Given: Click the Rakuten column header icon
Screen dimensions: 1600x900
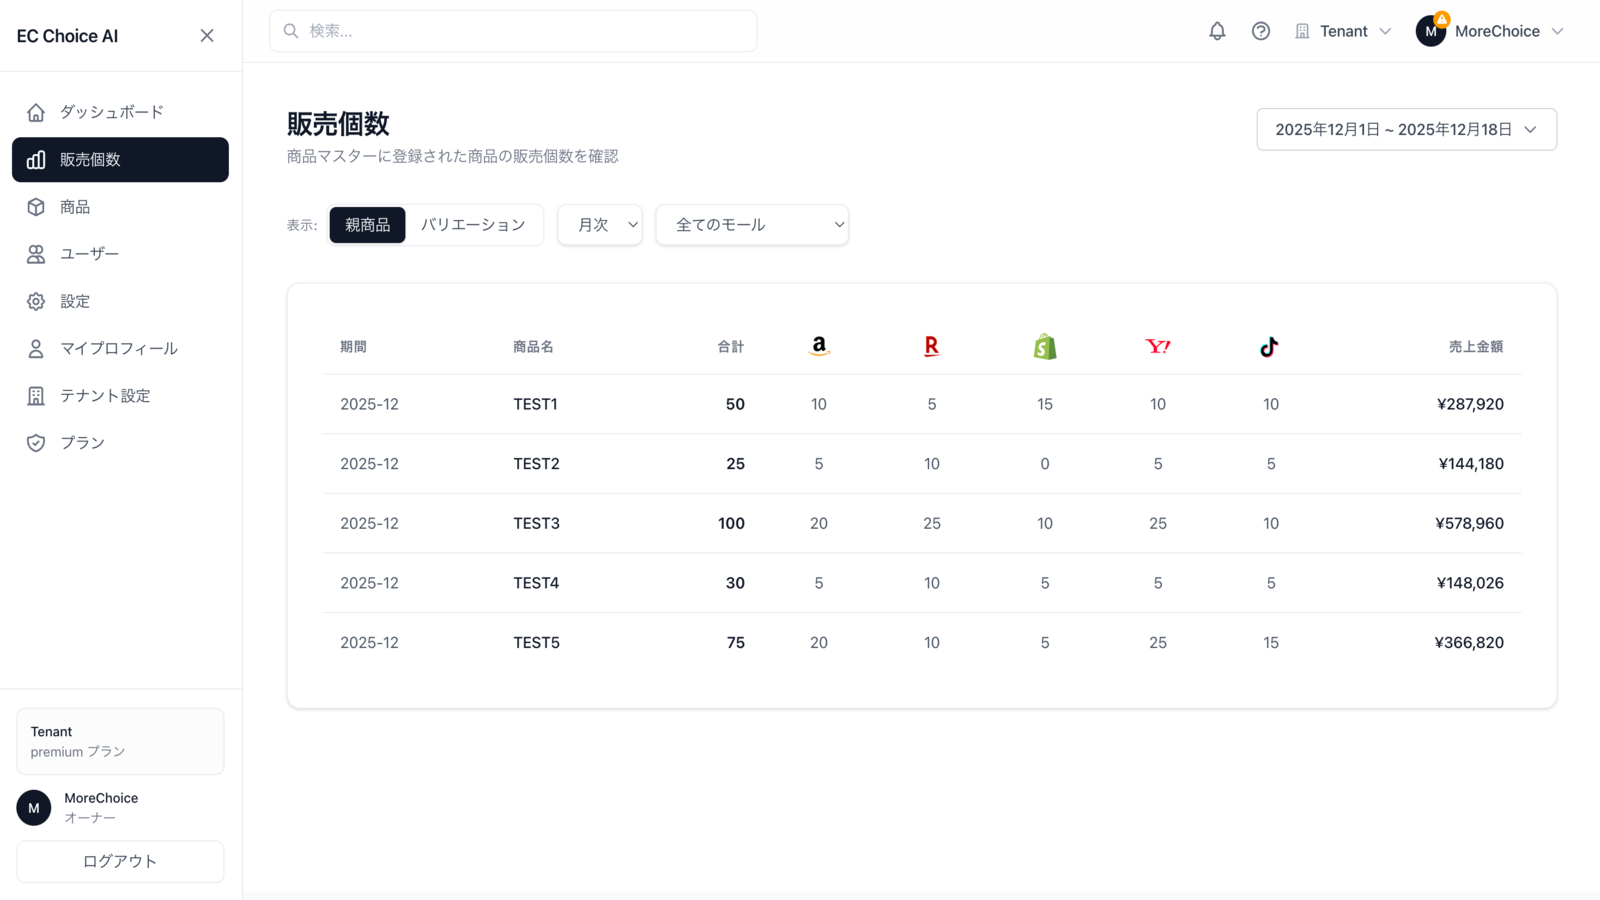Looking at the screenshot, I should click(932, 346).
